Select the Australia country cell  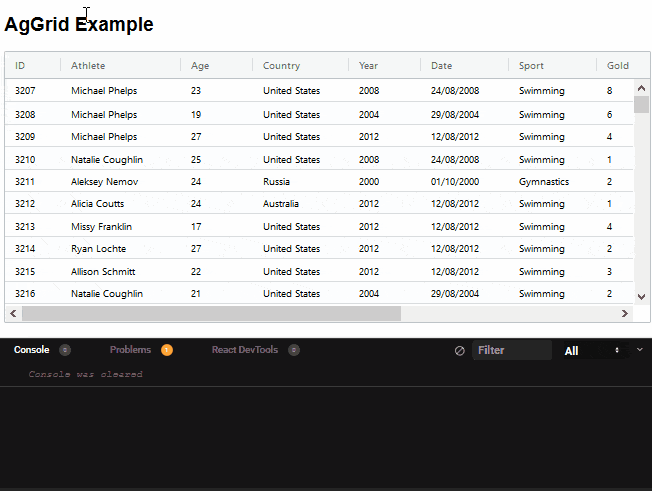[281, 204]
